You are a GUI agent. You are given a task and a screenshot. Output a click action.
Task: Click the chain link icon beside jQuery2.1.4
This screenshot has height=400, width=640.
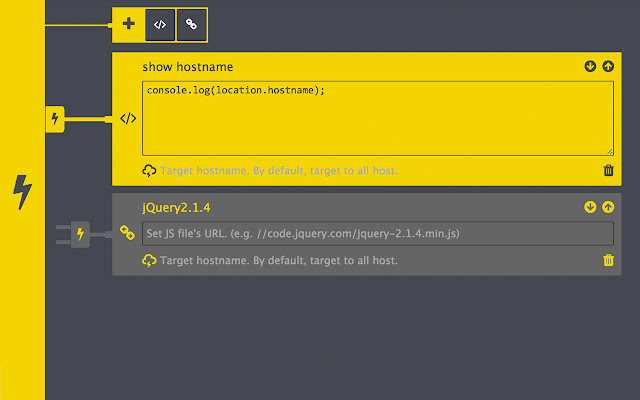pyautogui.click(x=128, y=232)
